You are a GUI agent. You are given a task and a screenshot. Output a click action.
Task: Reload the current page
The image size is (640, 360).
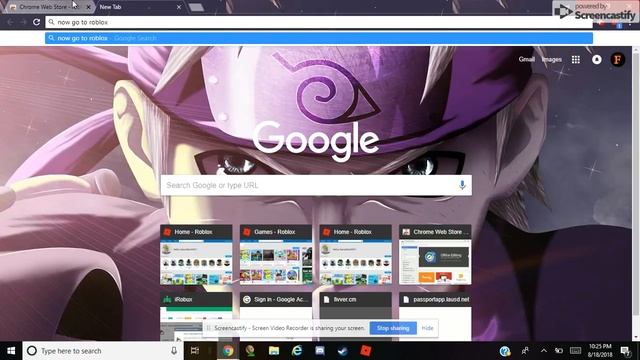(x=36, y=22)
